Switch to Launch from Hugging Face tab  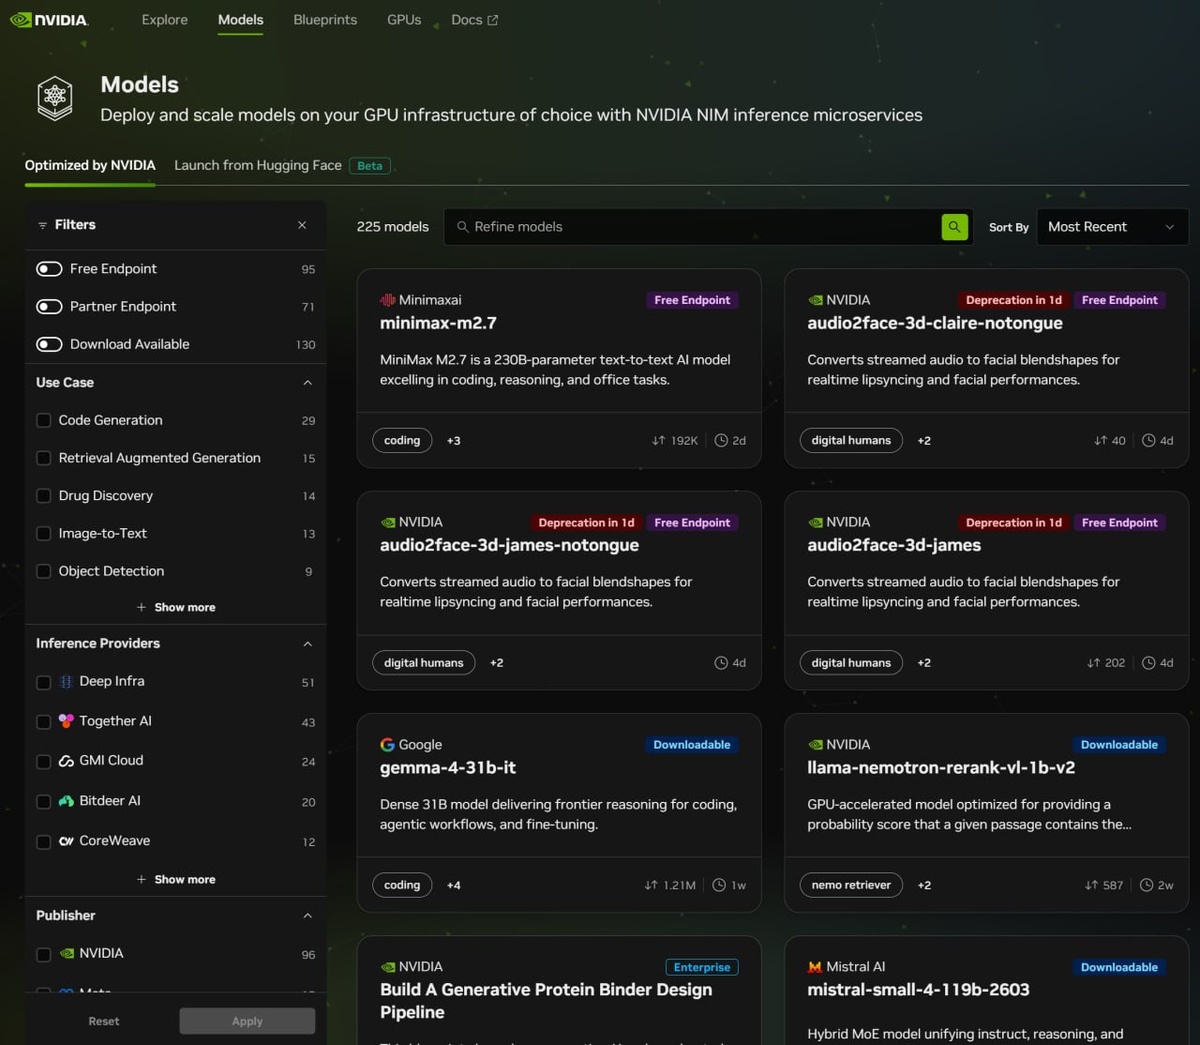pos(258,166)
